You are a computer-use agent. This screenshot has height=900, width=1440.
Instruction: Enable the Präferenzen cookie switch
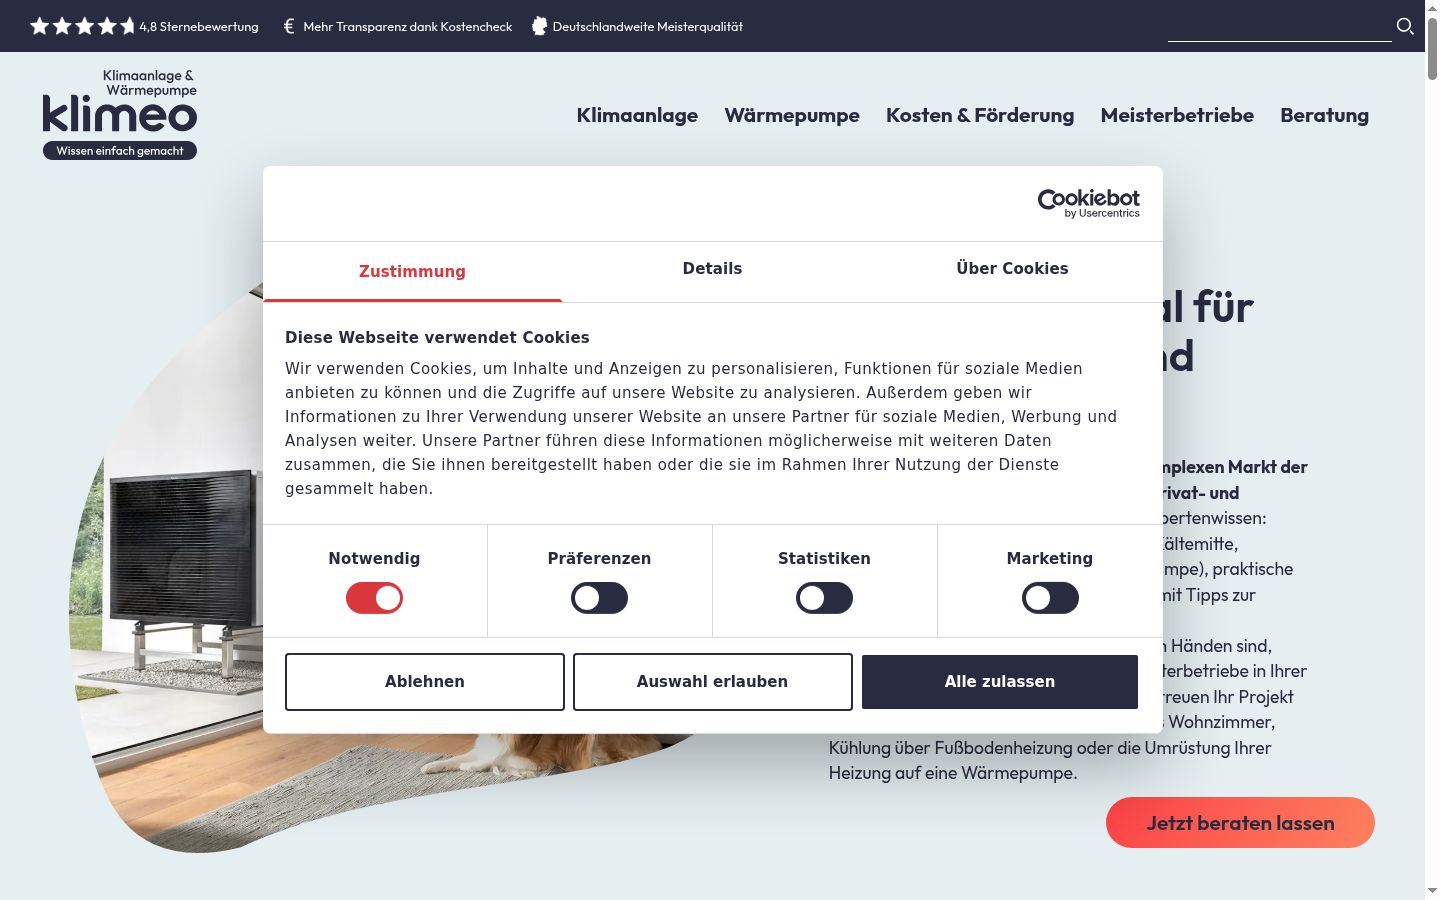pos(599,598)
